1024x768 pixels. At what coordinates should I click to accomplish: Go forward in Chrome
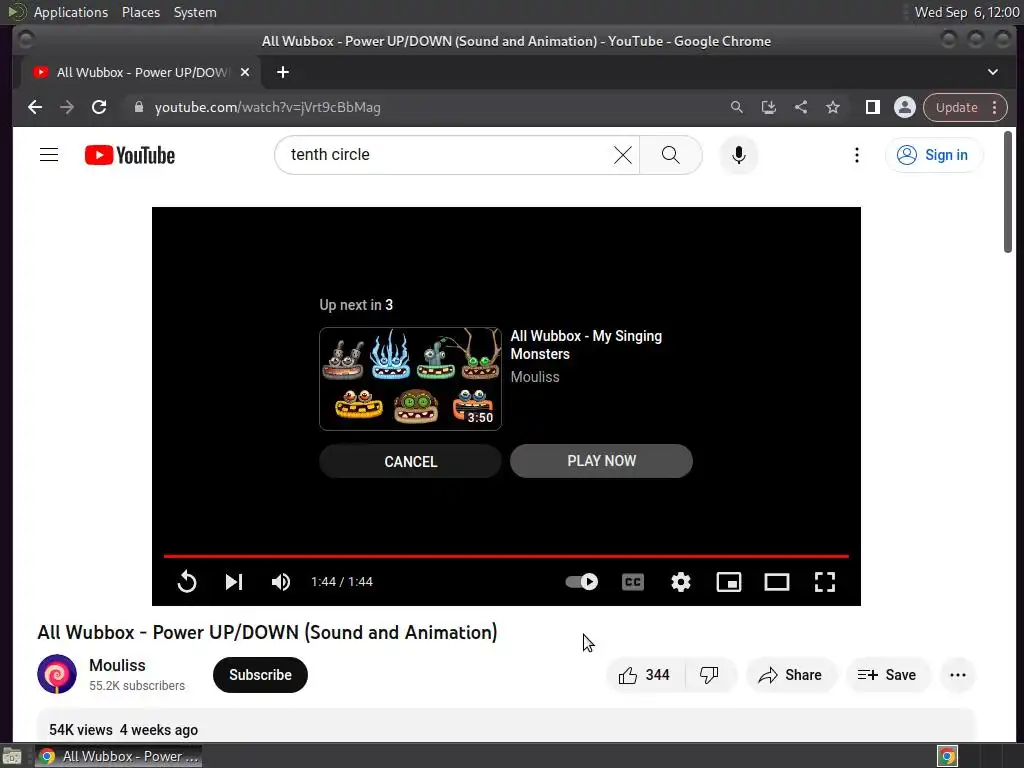(x=67, y=107)
